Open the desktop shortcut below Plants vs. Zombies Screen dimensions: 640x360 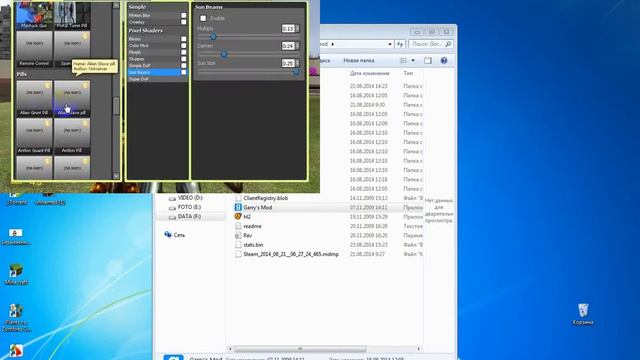pos(16,351)
